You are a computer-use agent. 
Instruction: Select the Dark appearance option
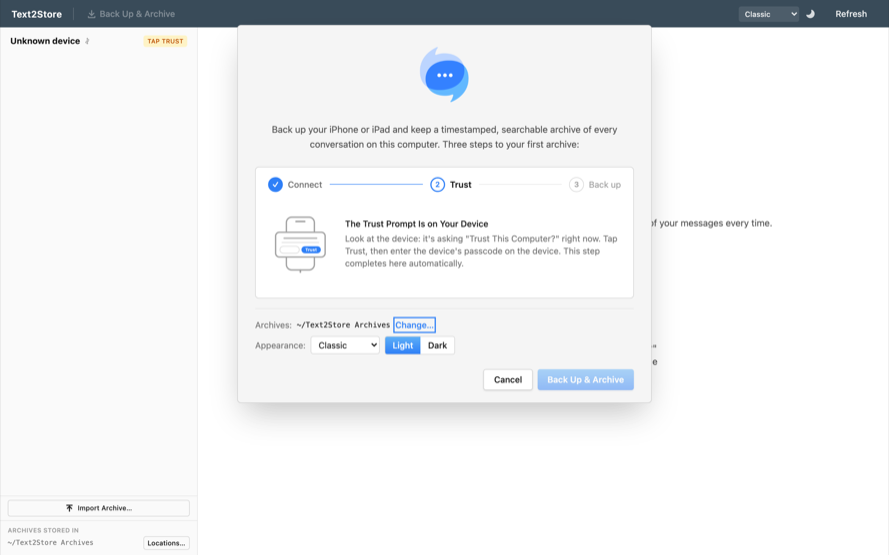coord(437,345)
